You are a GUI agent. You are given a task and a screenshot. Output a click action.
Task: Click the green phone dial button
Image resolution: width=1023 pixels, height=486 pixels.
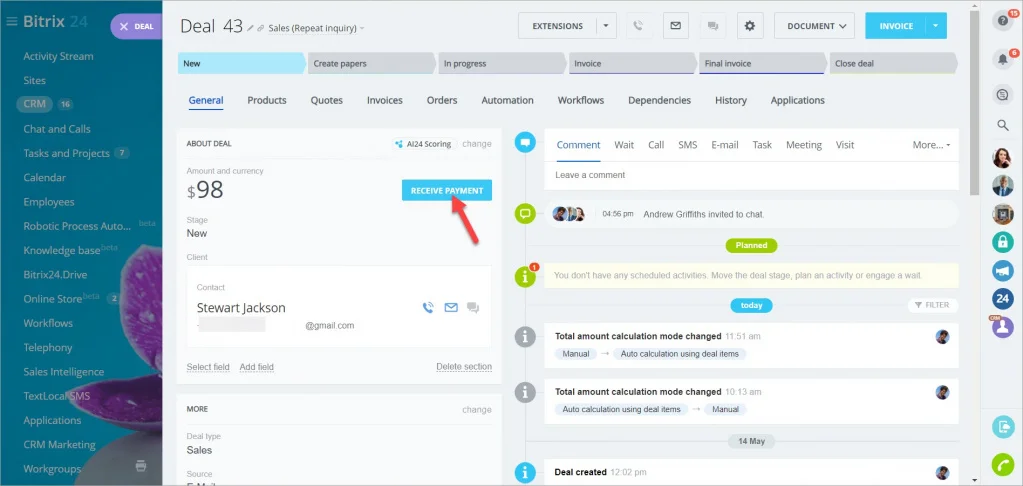tap(1003, 464)
